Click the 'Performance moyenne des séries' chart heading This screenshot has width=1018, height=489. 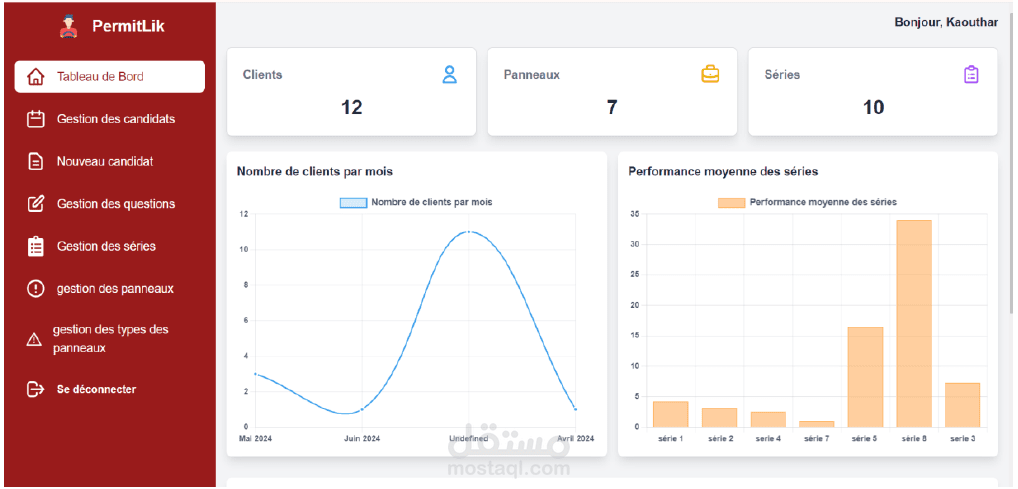point(723,171)
